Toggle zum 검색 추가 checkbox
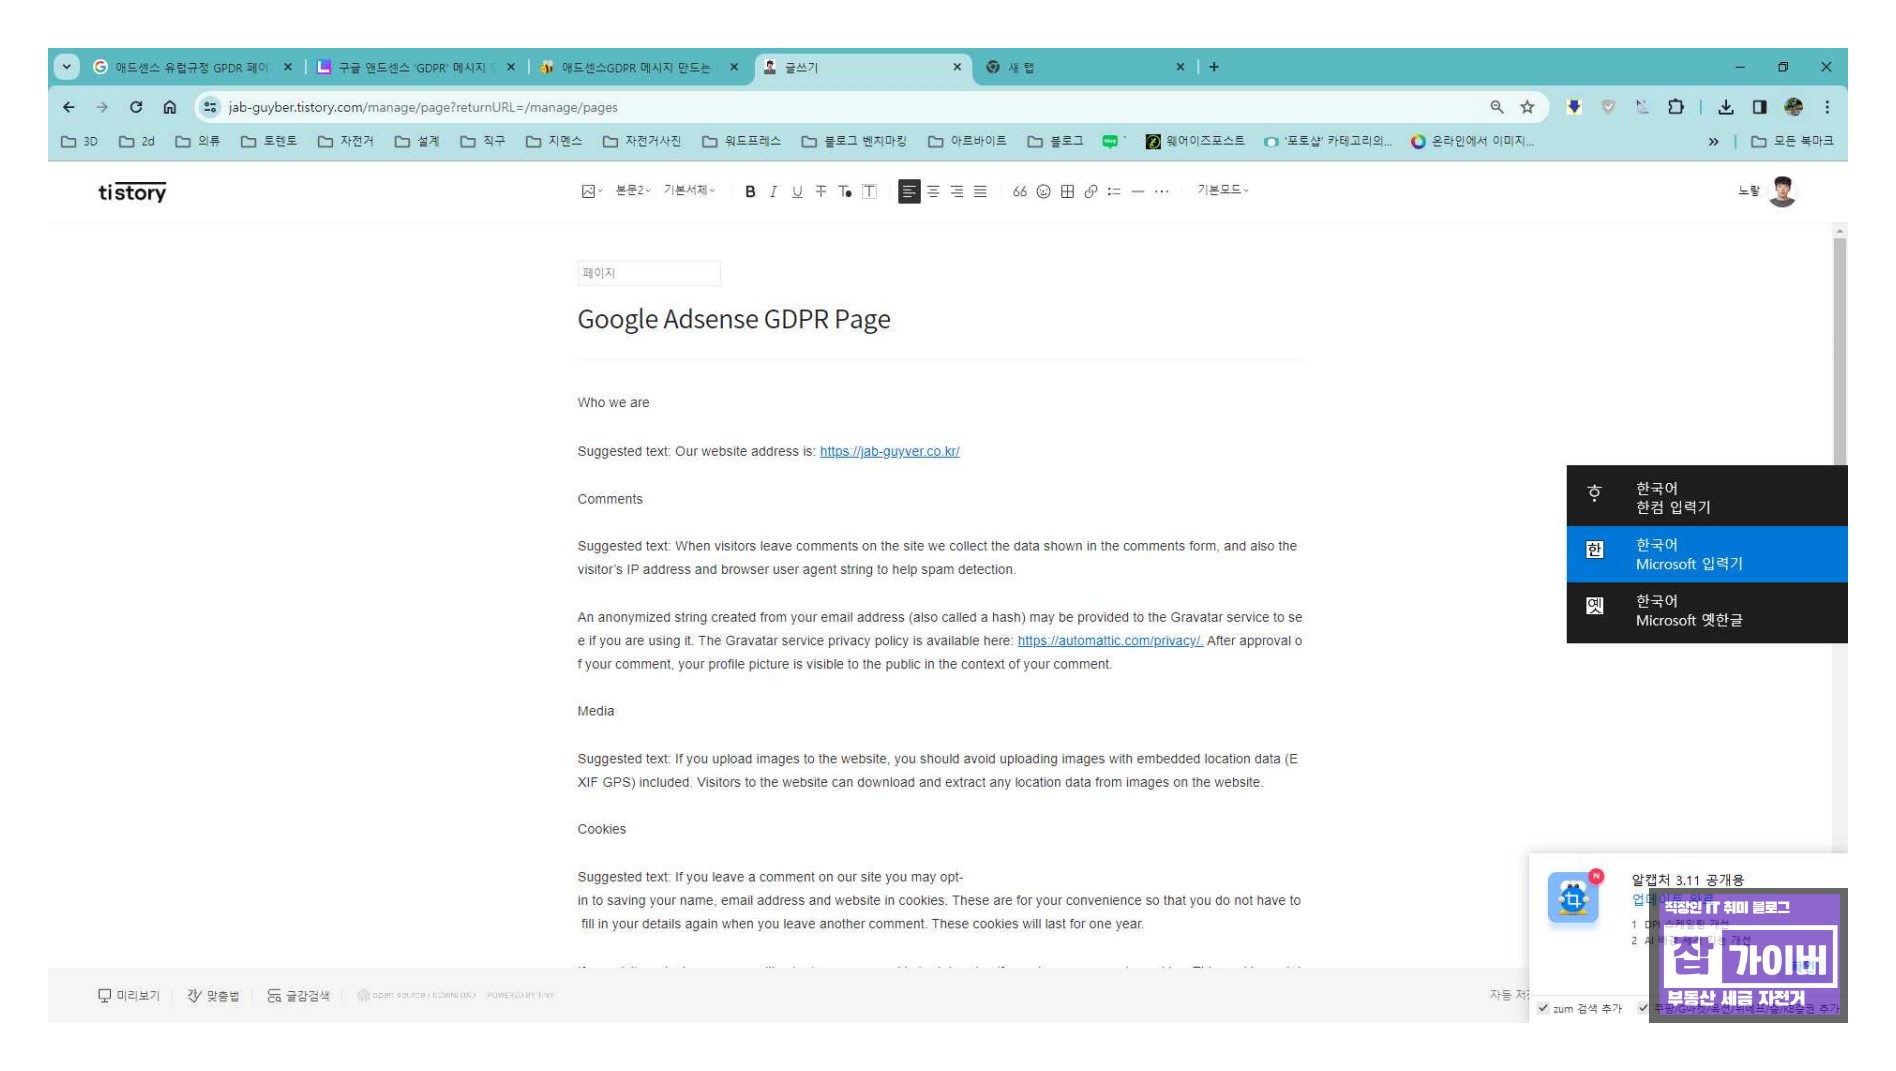 1544,1008
